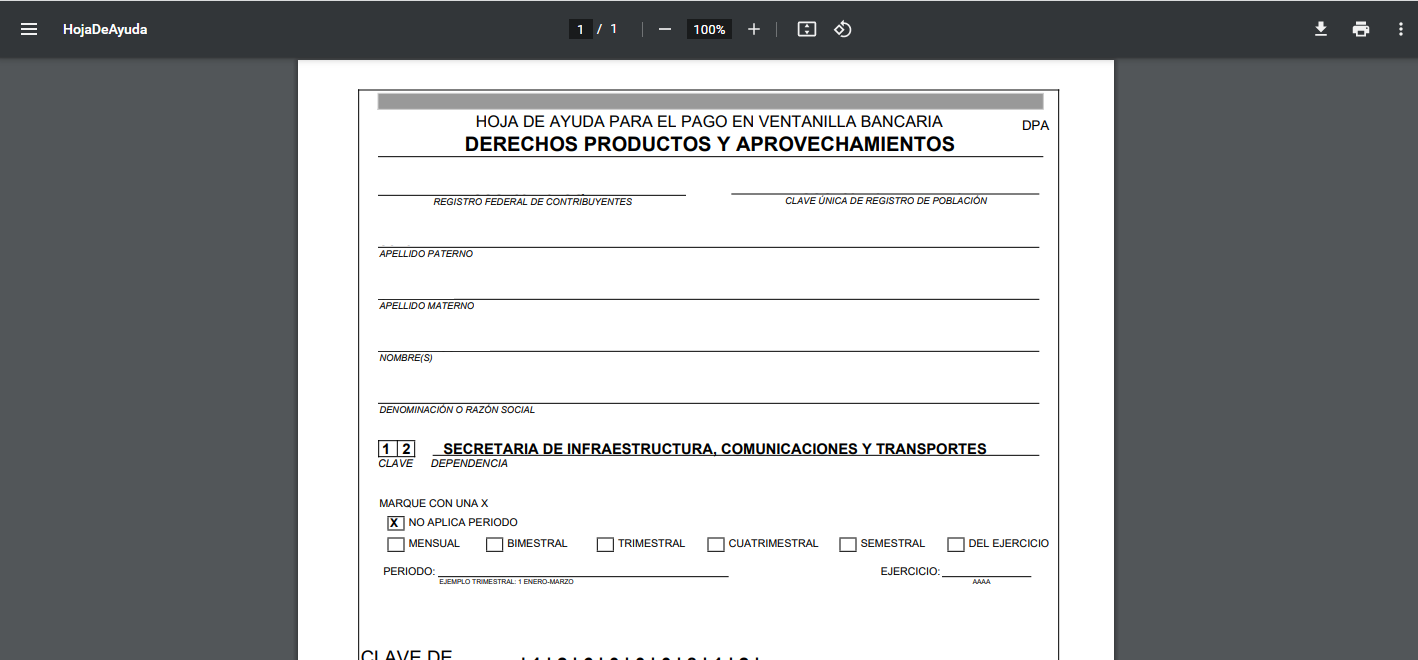Toggle the fit to page icon
Screen dimensions: 1418x660
807,29
